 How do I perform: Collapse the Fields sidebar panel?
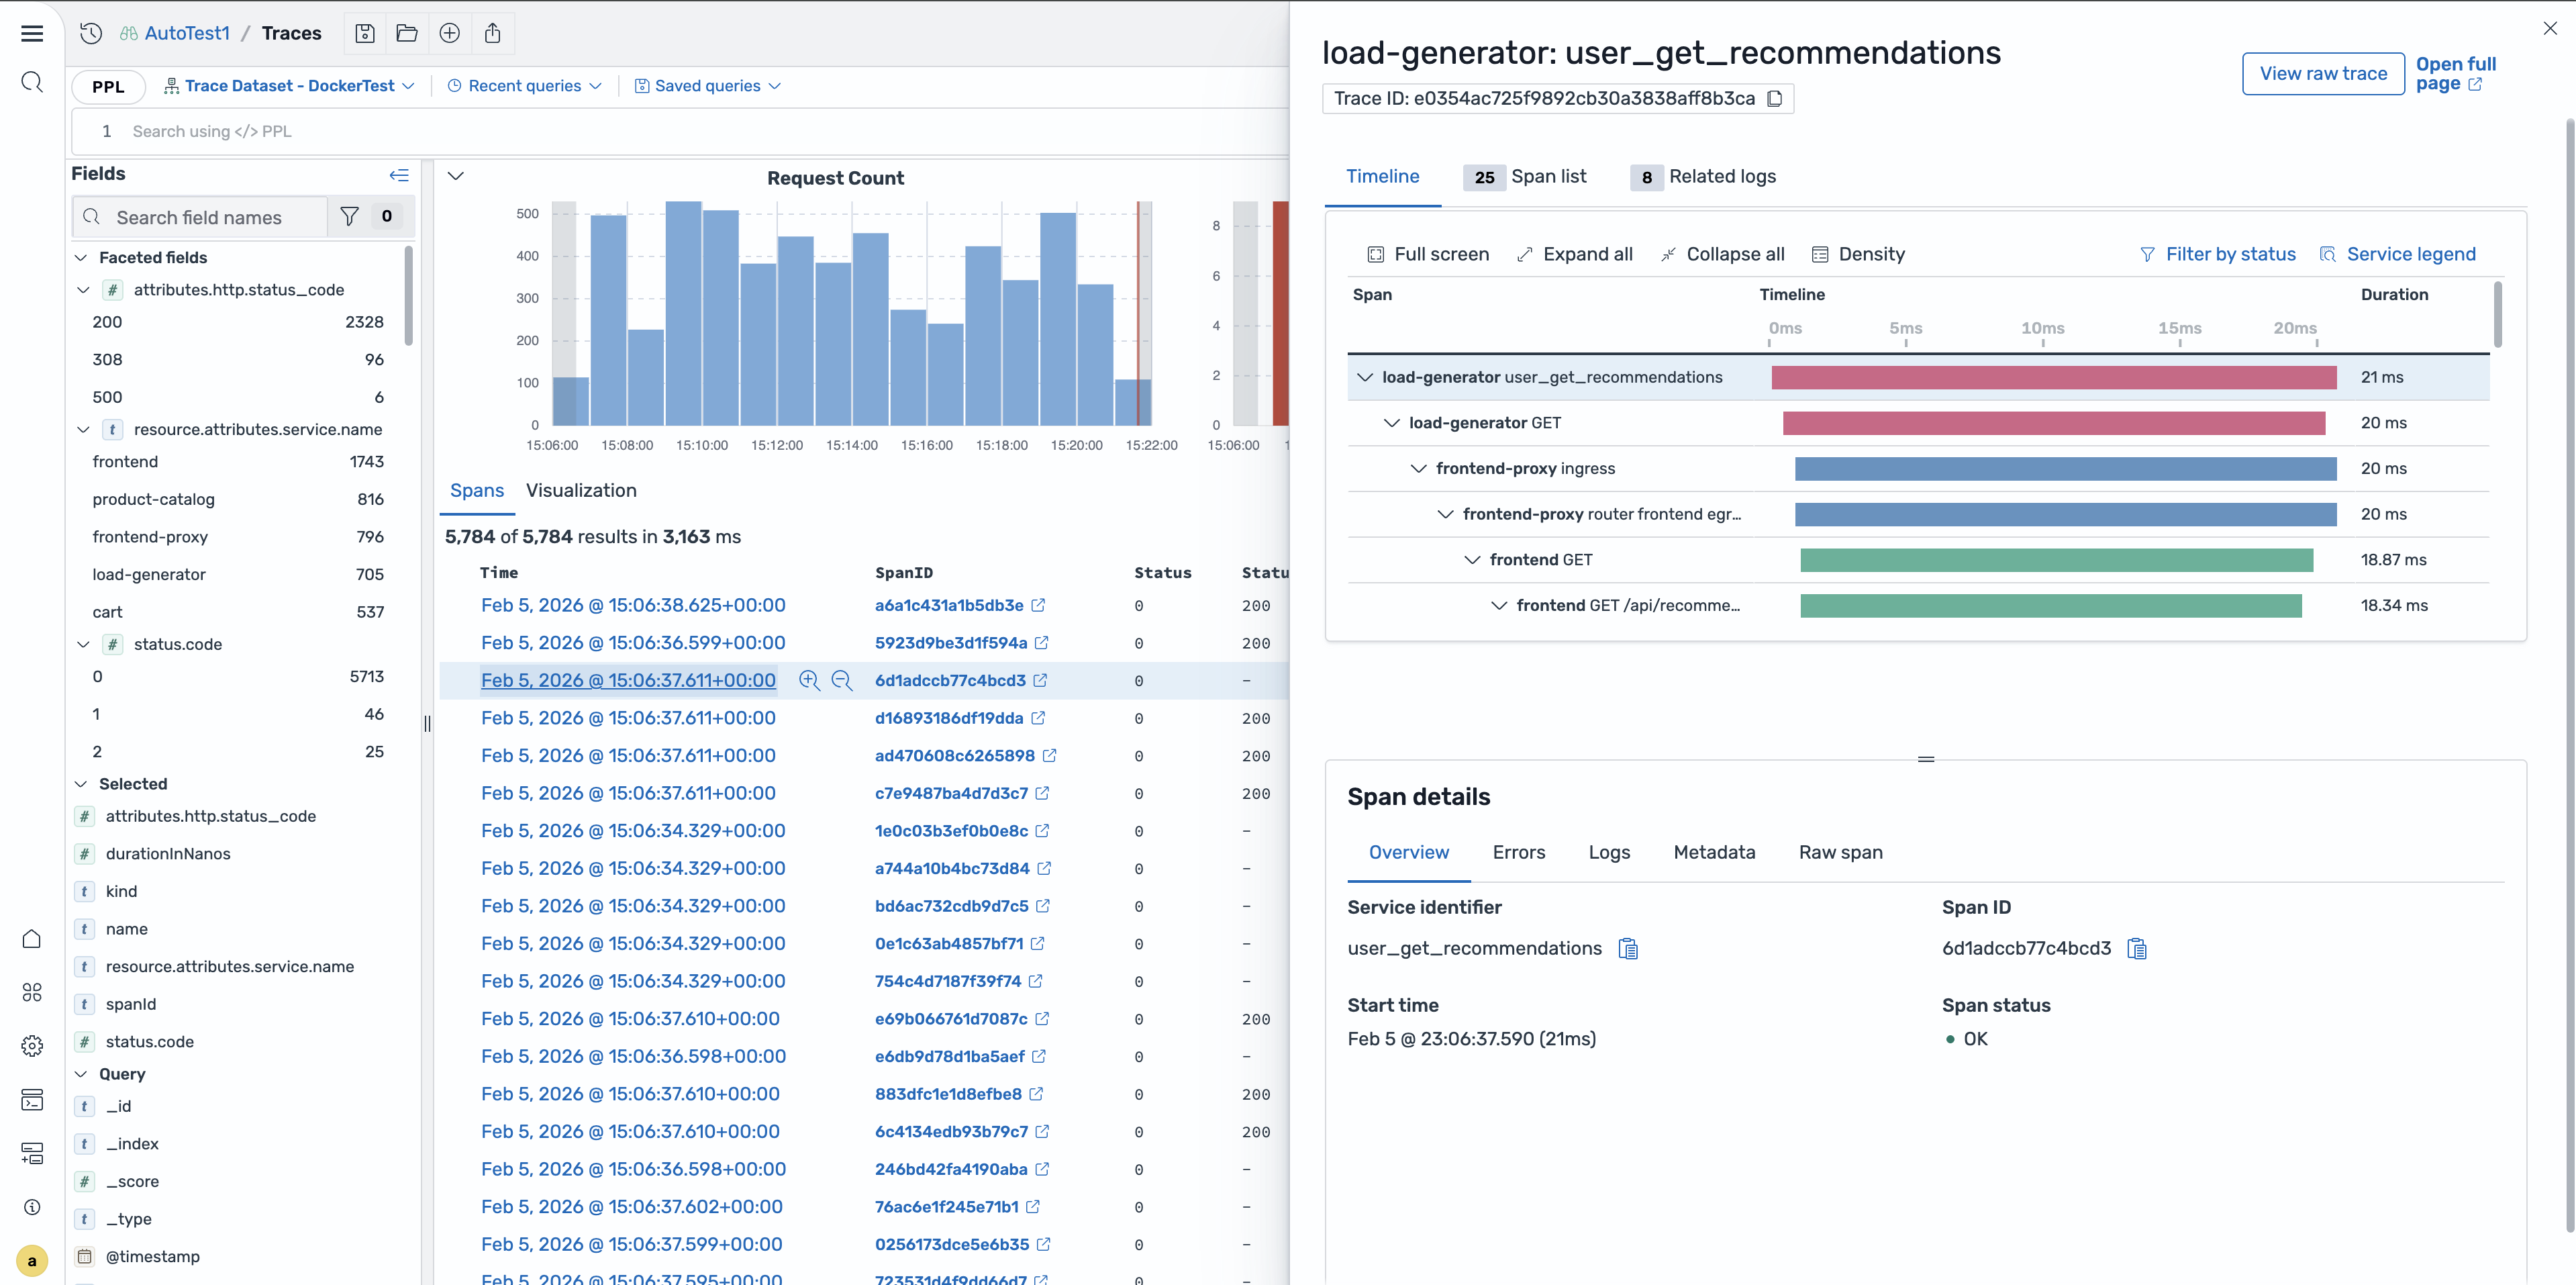point(399,175)
